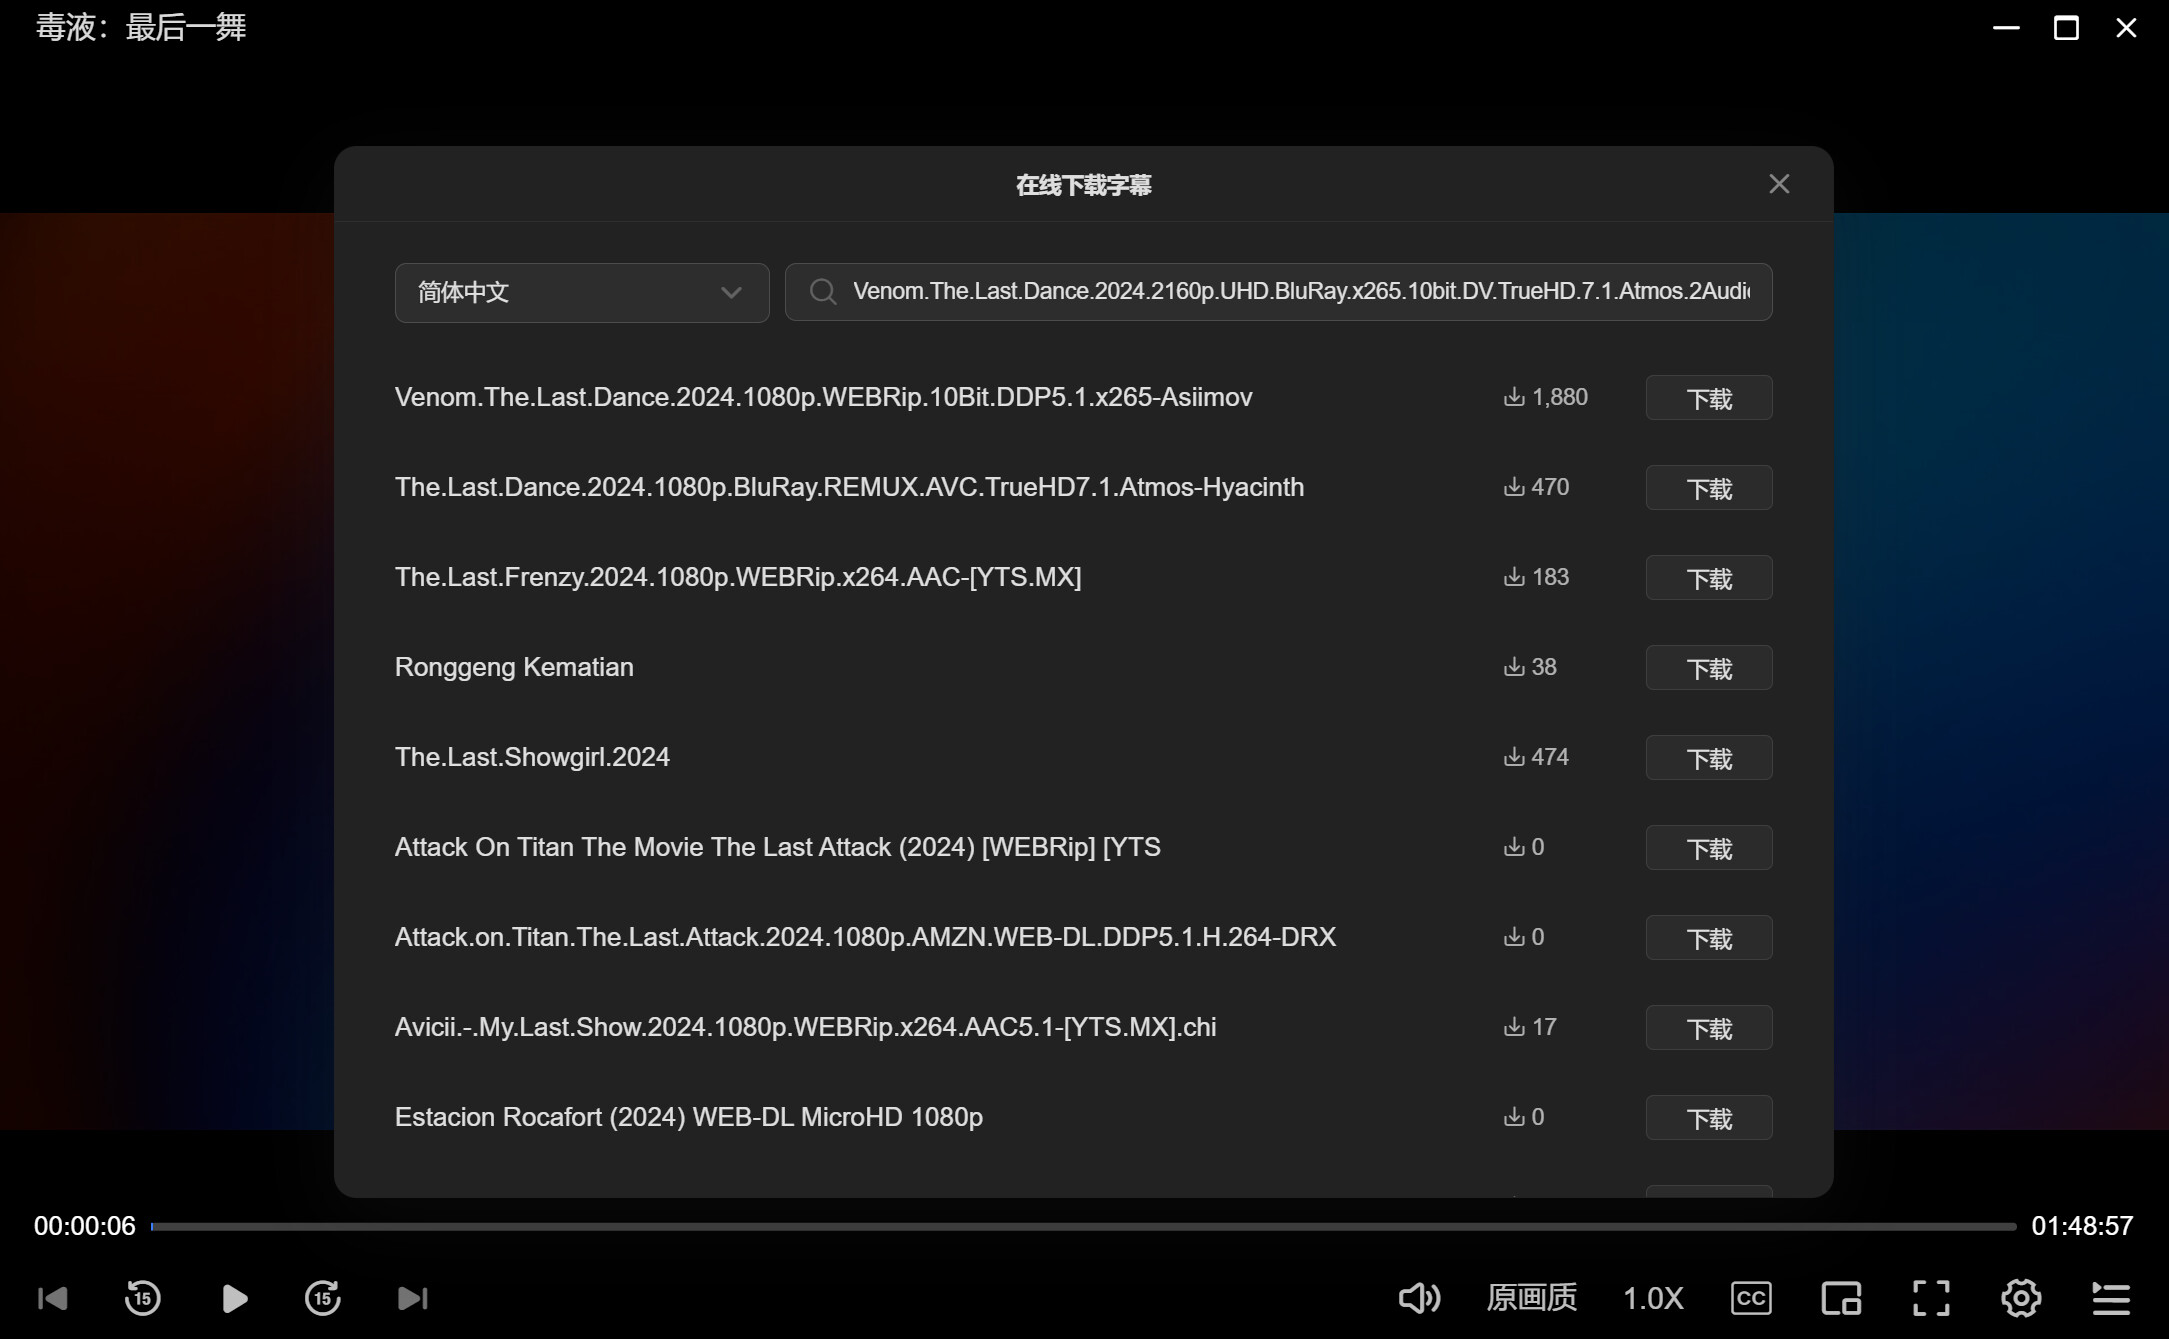
Task: Enter fullscreen mode
Action: [1931, 1298]
